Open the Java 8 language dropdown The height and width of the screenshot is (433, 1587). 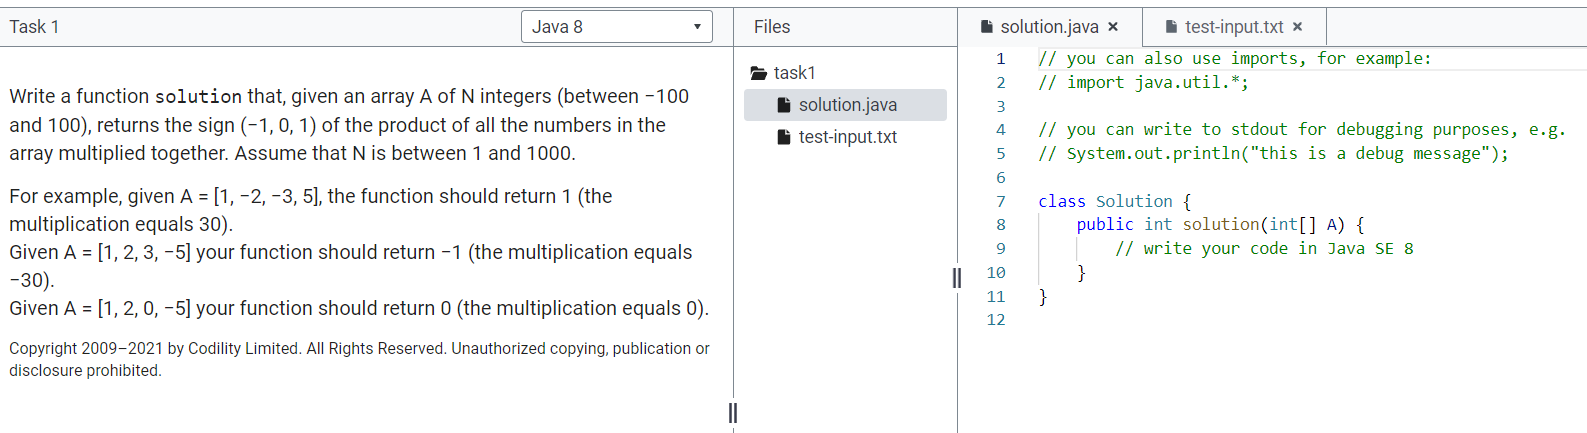coord(616,27)
